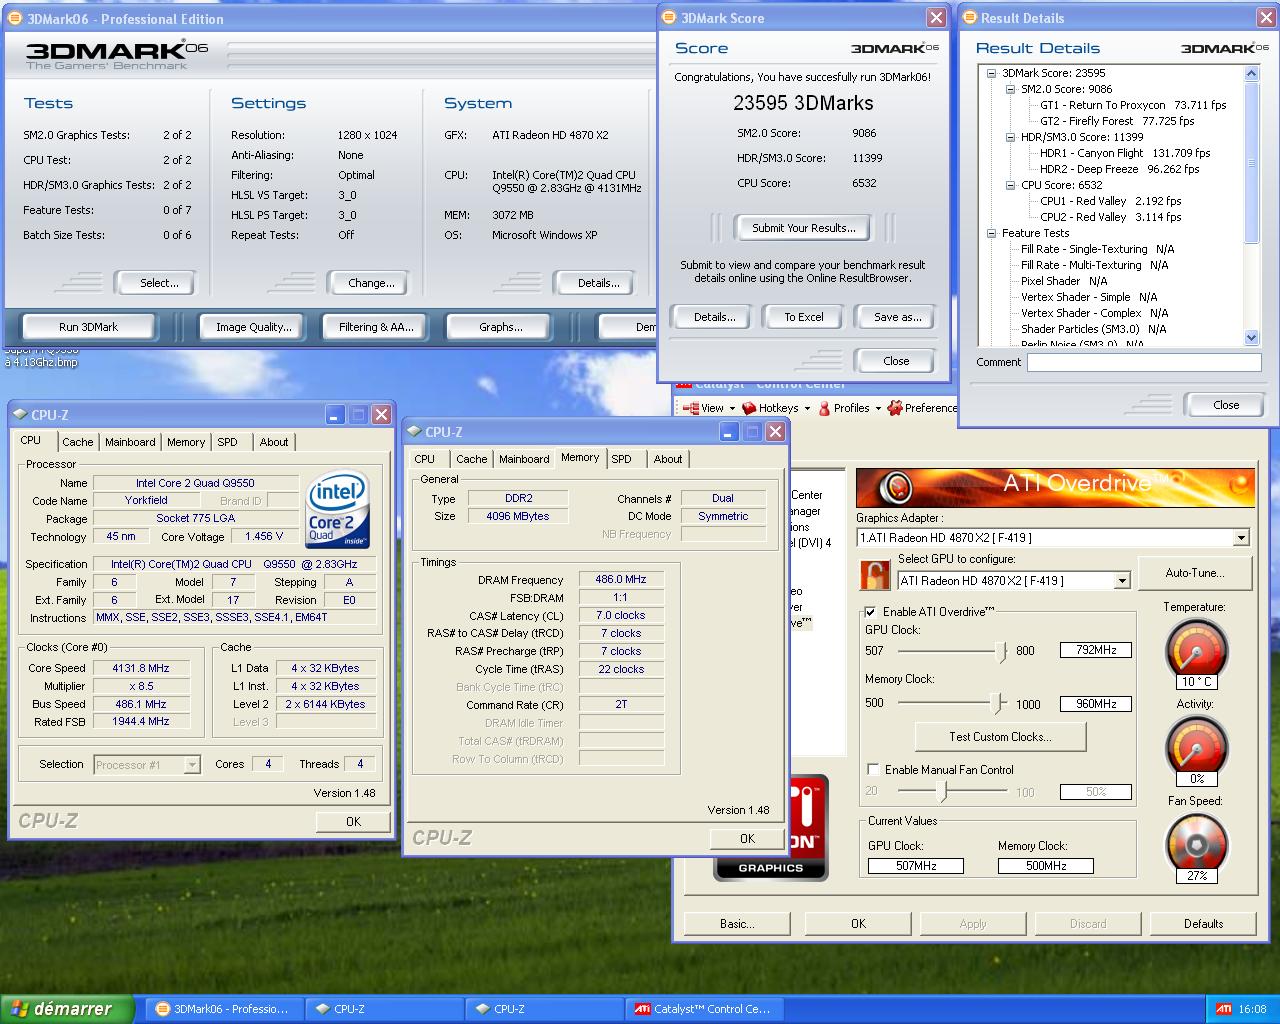Click Basic button in Catalyst Control Center
This screenshot has width=1280, height=1024.
click(737, 924)
